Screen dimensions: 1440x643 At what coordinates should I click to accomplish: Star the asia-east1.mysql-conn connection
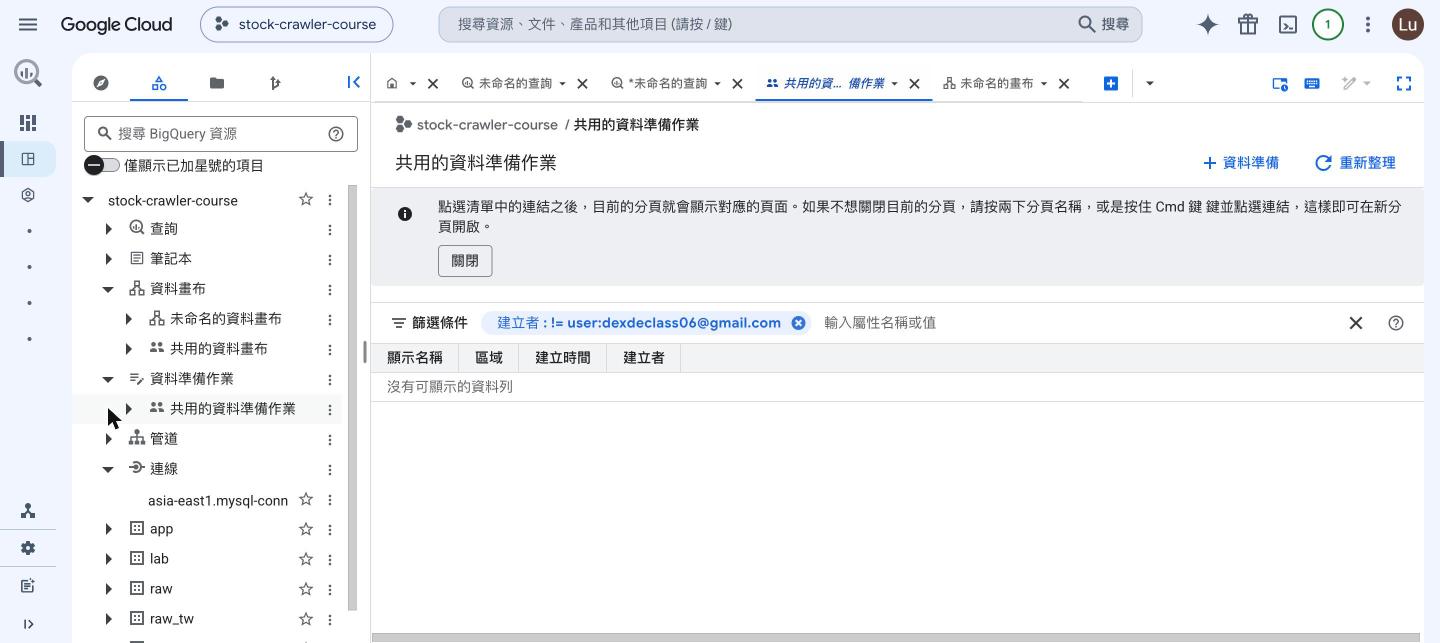[x=306, y=500]
